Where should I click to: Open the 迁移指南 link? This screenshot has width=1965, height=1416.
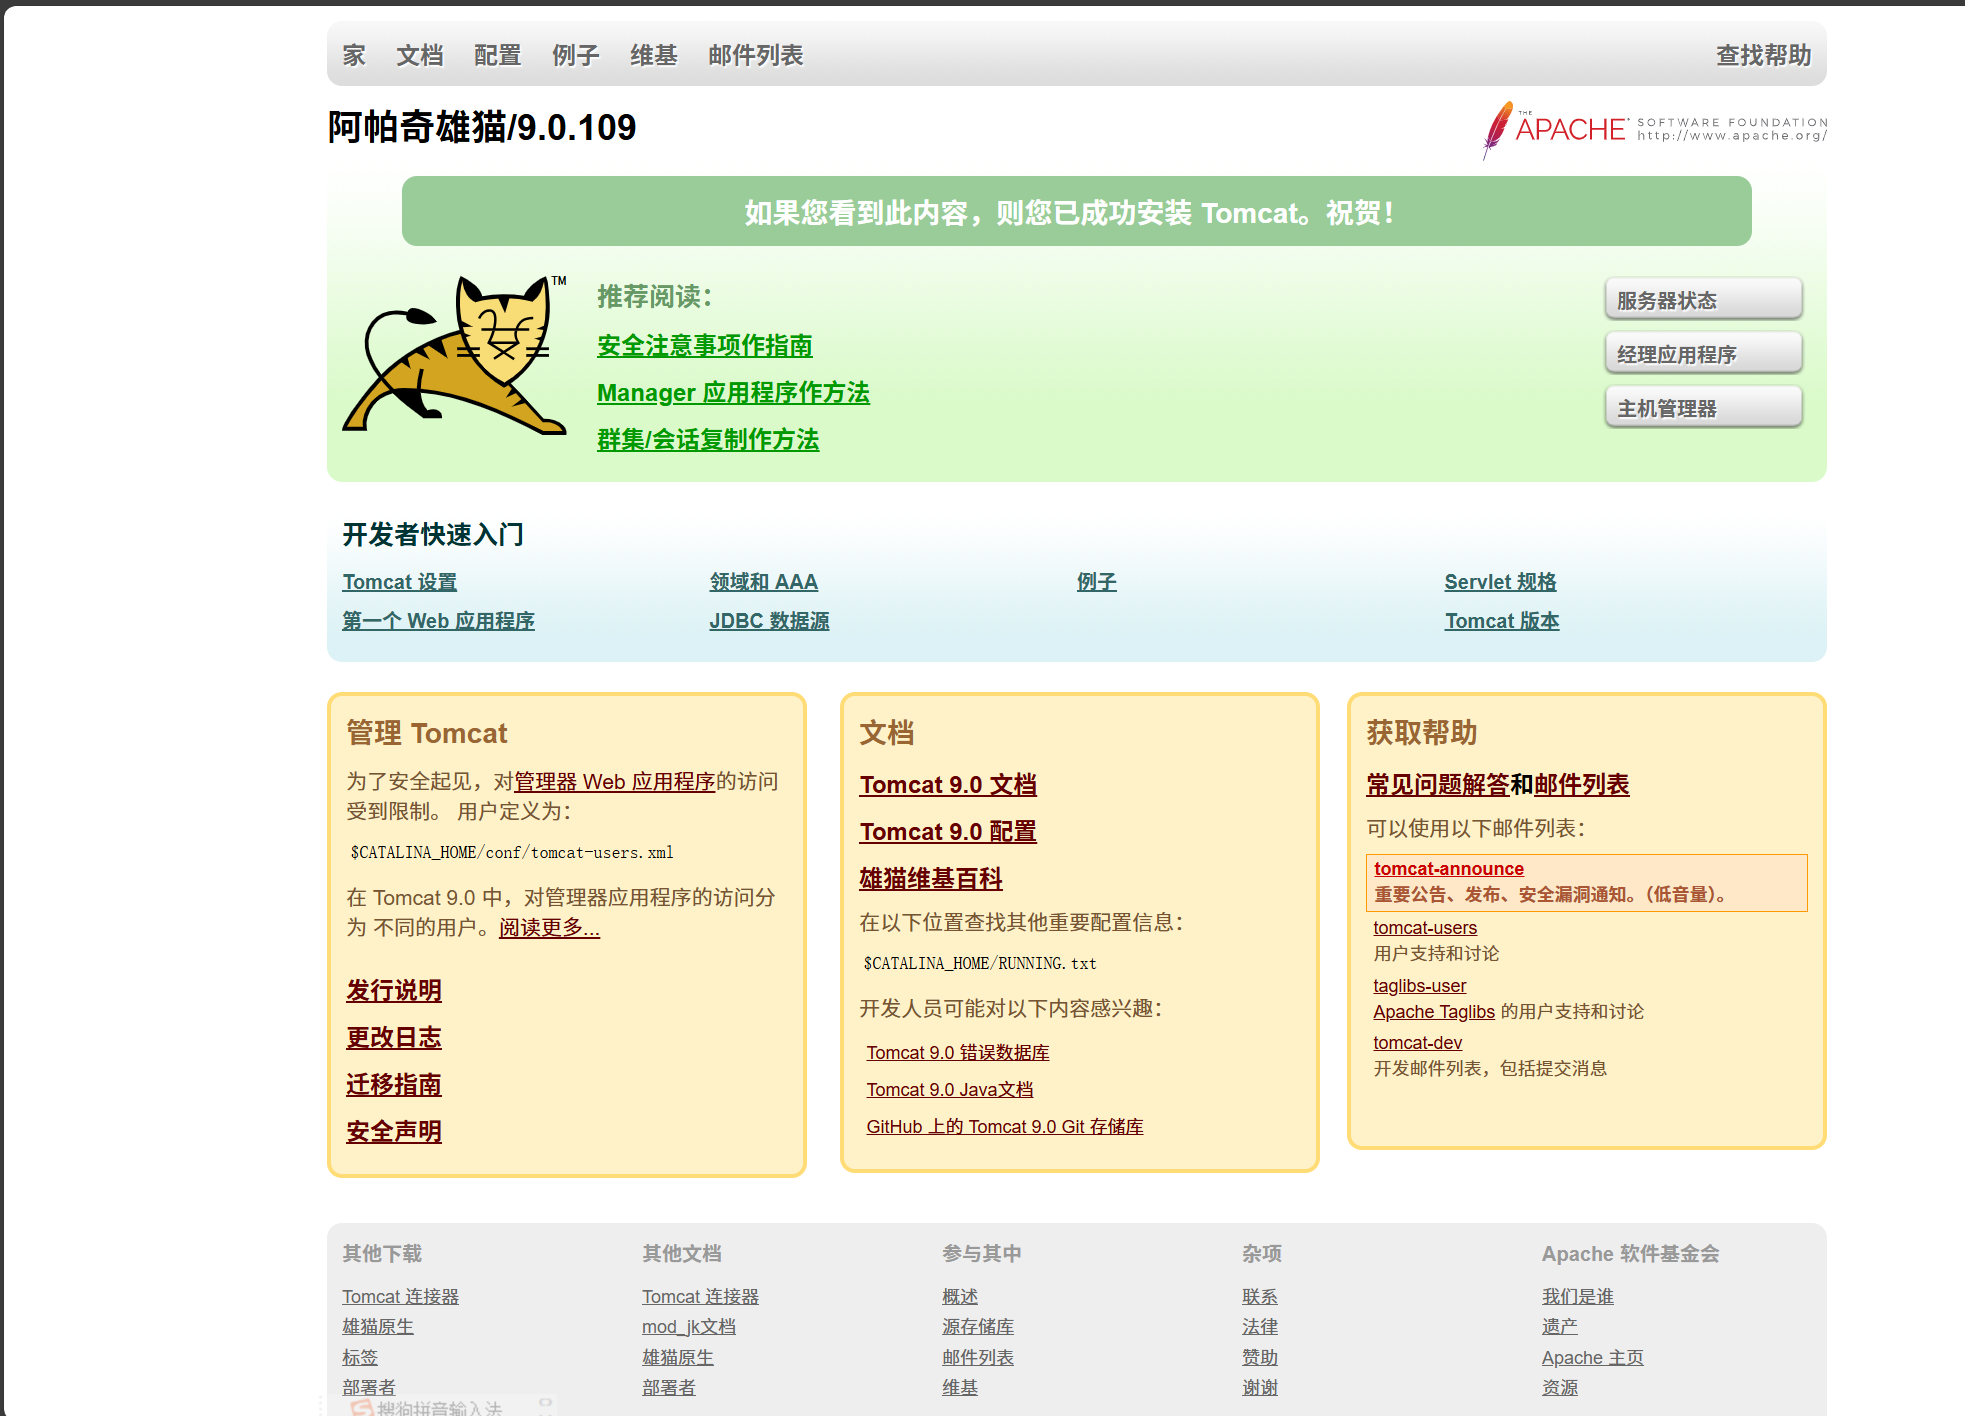[x=394, y=1085]
